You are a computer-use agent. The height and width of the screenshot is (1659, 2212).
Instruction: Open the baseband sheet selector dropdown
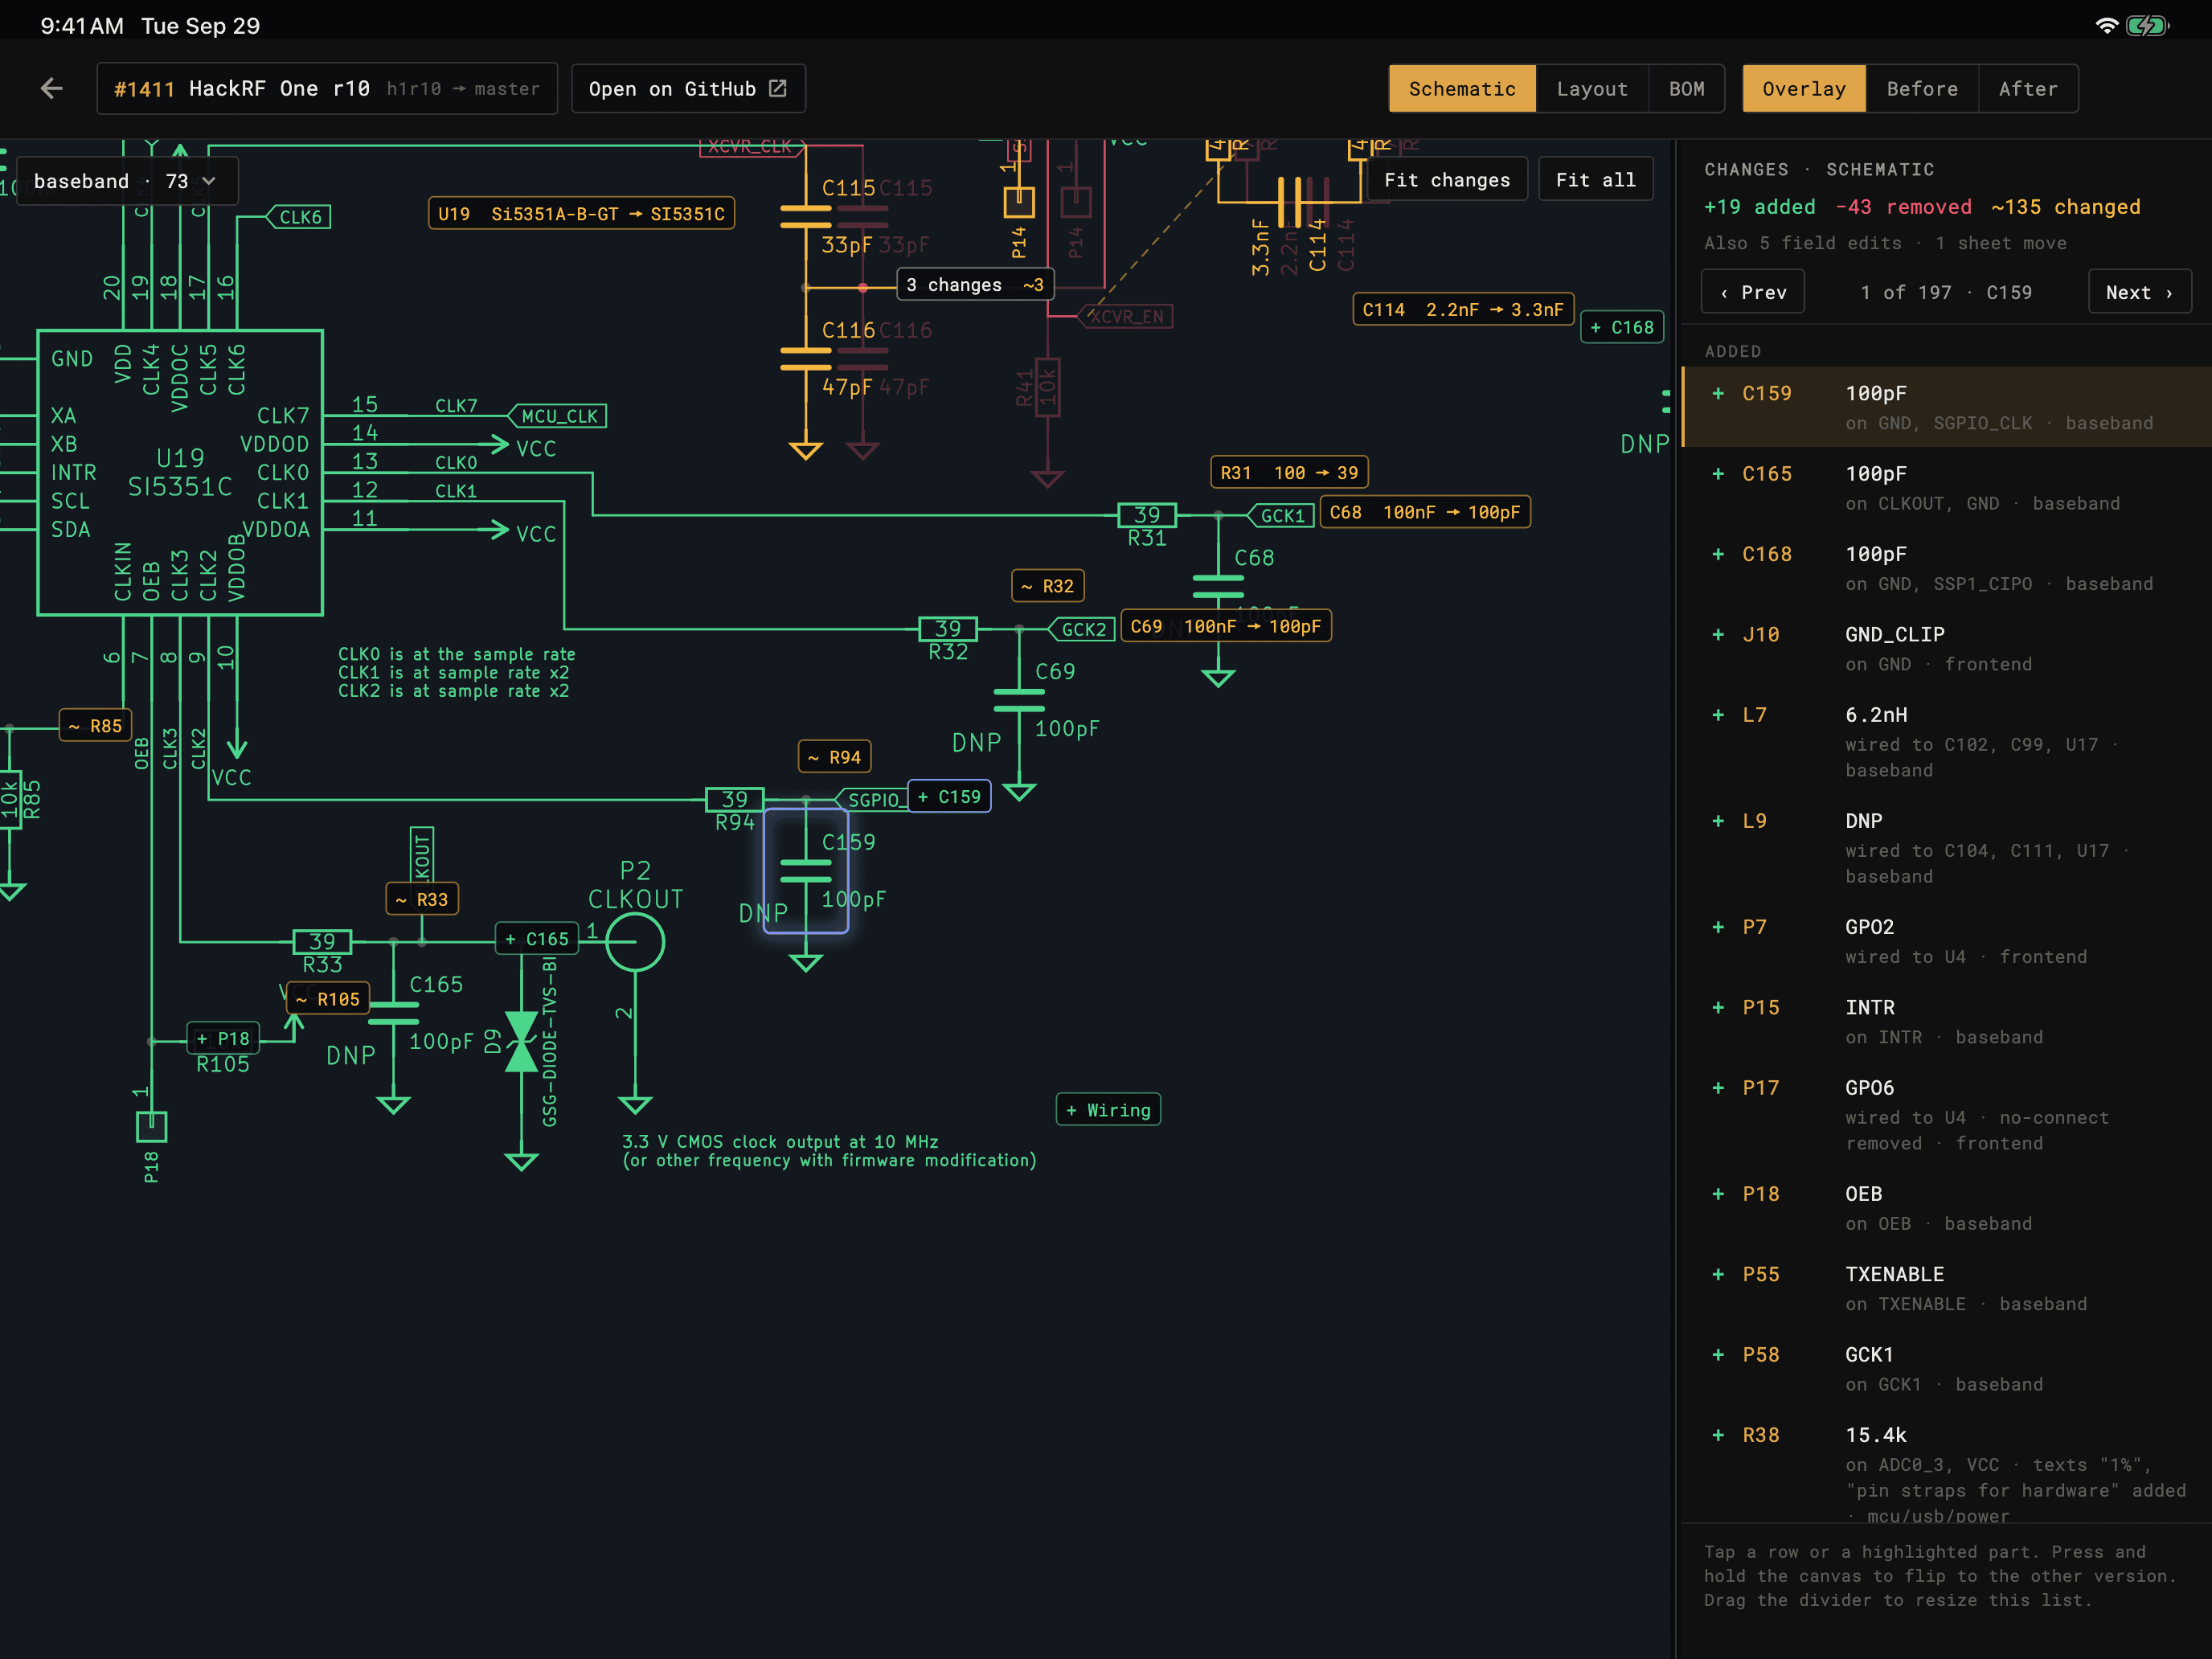coord(127,181)
